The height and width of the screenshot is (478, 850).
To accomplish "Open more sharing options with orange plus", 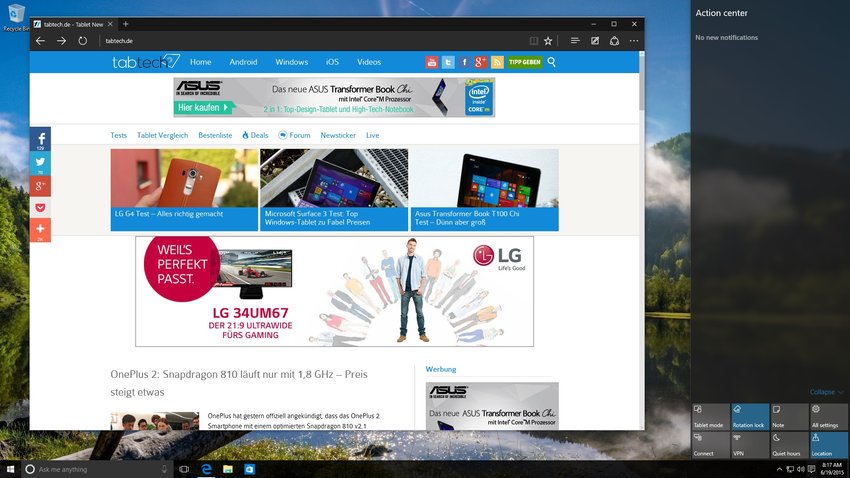I will 40,230.
